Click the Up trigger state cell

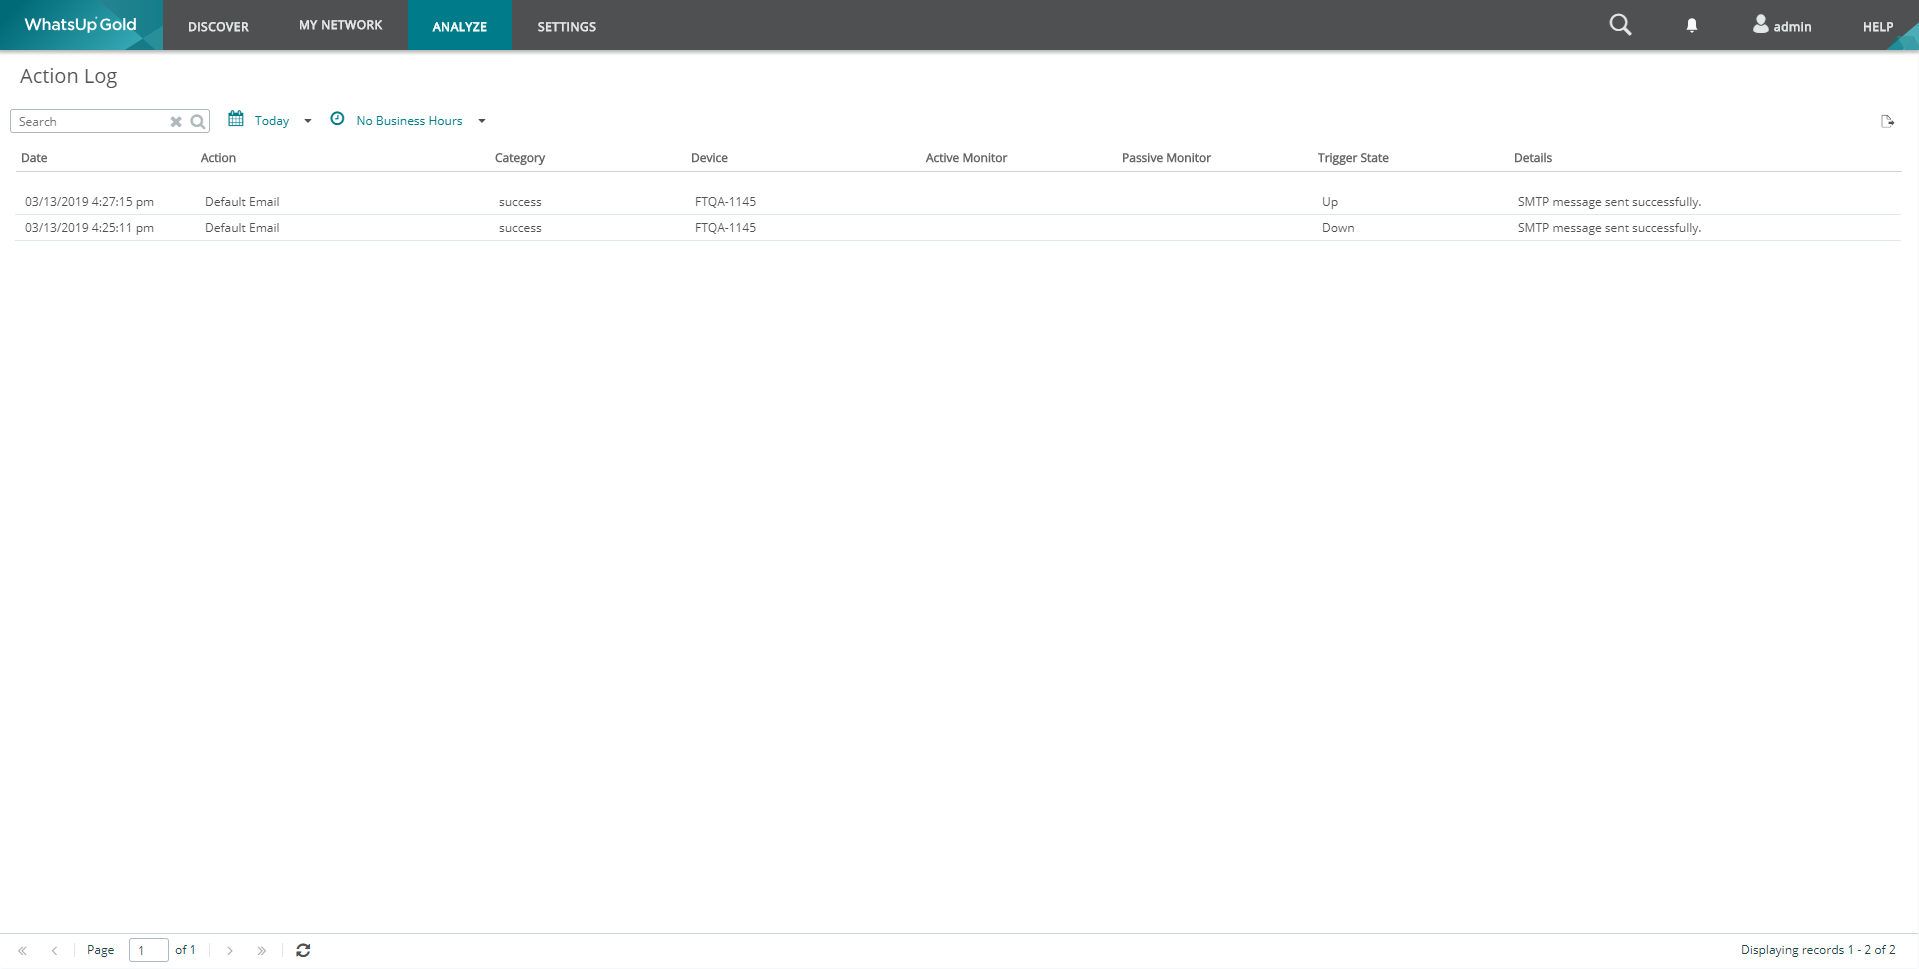[x=1330, y=202]
